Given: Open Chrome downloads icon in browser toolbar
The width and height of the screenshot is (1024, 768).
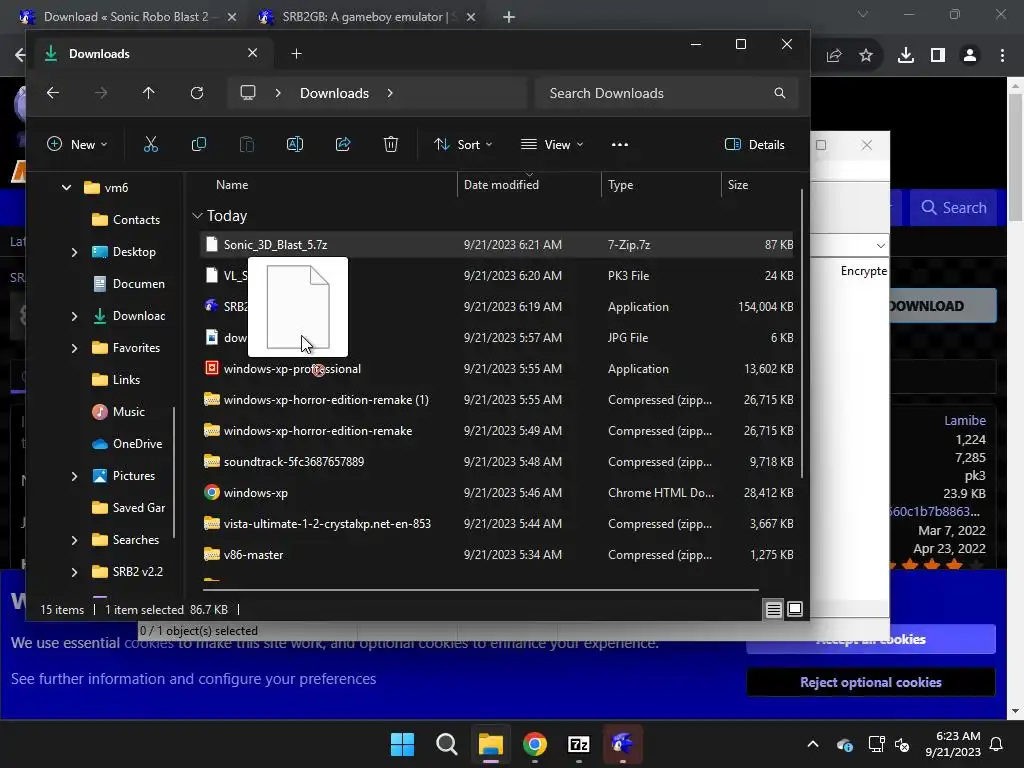Looking at the screenshot, I should [906, 56].
